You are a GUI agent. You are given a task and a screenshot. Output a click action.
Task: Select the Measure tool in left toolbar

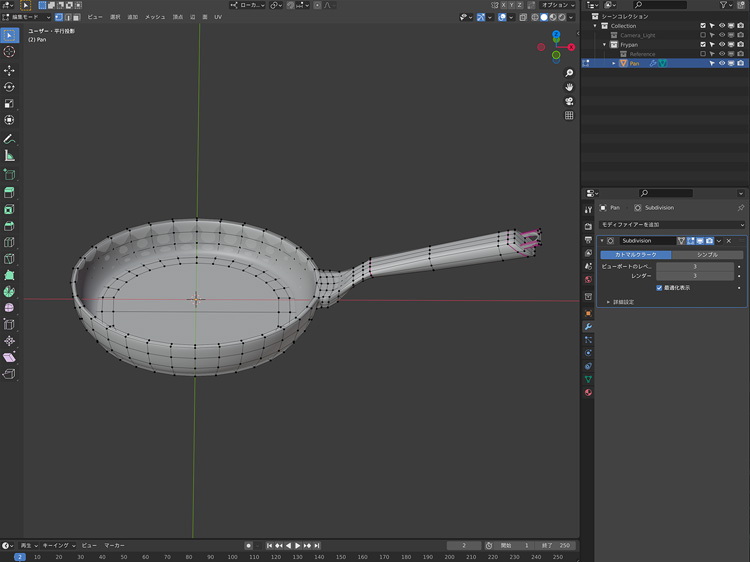pyautogui.click(x=9, y=156)
